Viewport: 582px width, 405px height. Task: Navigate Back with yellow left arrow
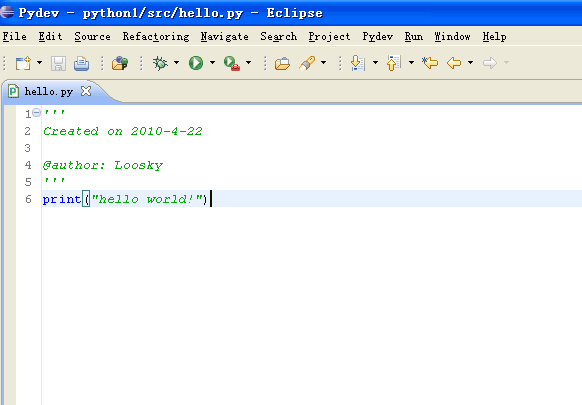[454, 63]
